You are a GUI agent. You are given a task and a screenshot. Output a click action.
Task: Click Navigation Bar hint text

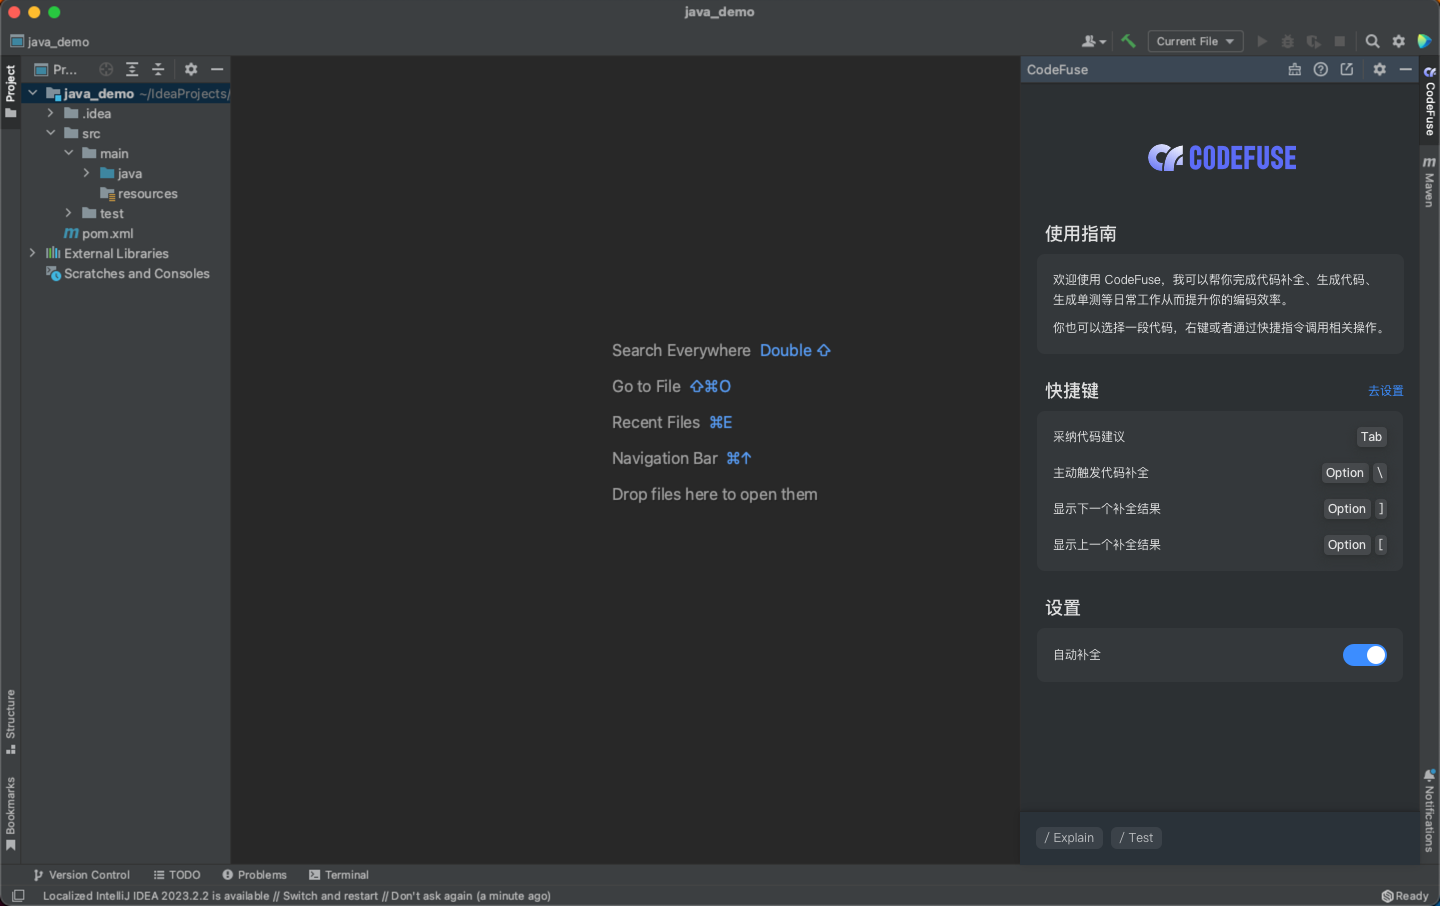pyautogui.click(x=681, y=458)
